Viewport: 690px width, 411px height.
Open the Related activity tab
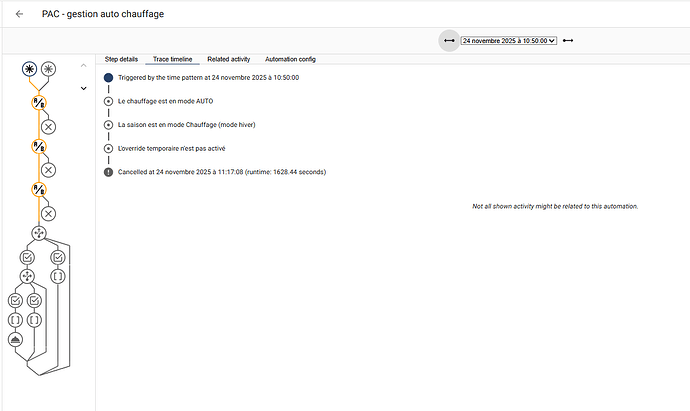click(x=229, y=59)
